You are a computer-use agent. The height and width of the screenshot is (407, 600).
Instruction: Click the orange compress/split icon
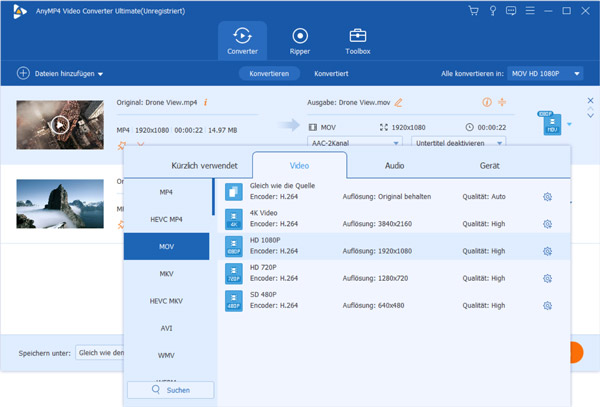502,102
